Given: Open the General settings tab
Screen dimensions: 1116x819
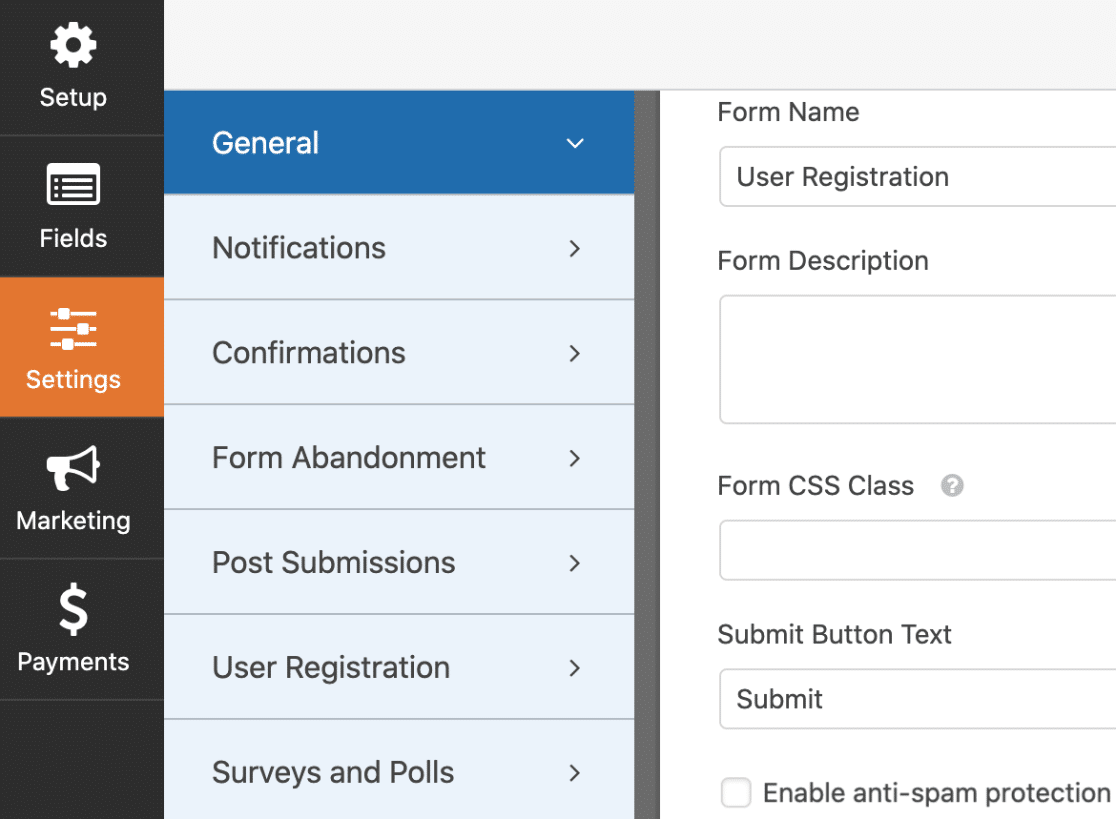Looking at the screenshot, I should click(x=399, y=142).
